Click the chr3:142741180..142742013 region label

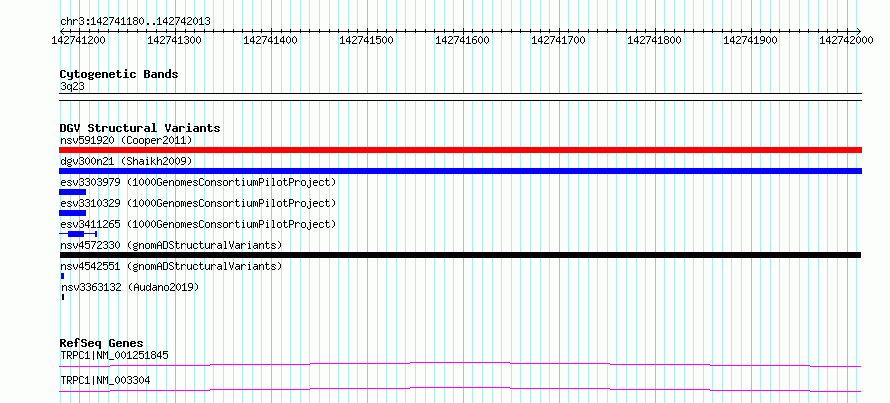pyautogui.click(x=135, y=21)
